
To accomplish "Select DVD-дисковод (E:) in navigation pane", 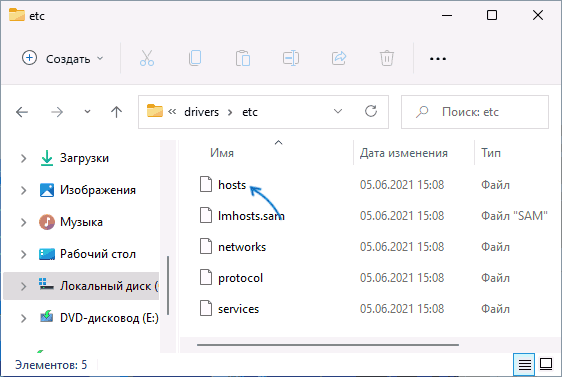I will point(109,318).
